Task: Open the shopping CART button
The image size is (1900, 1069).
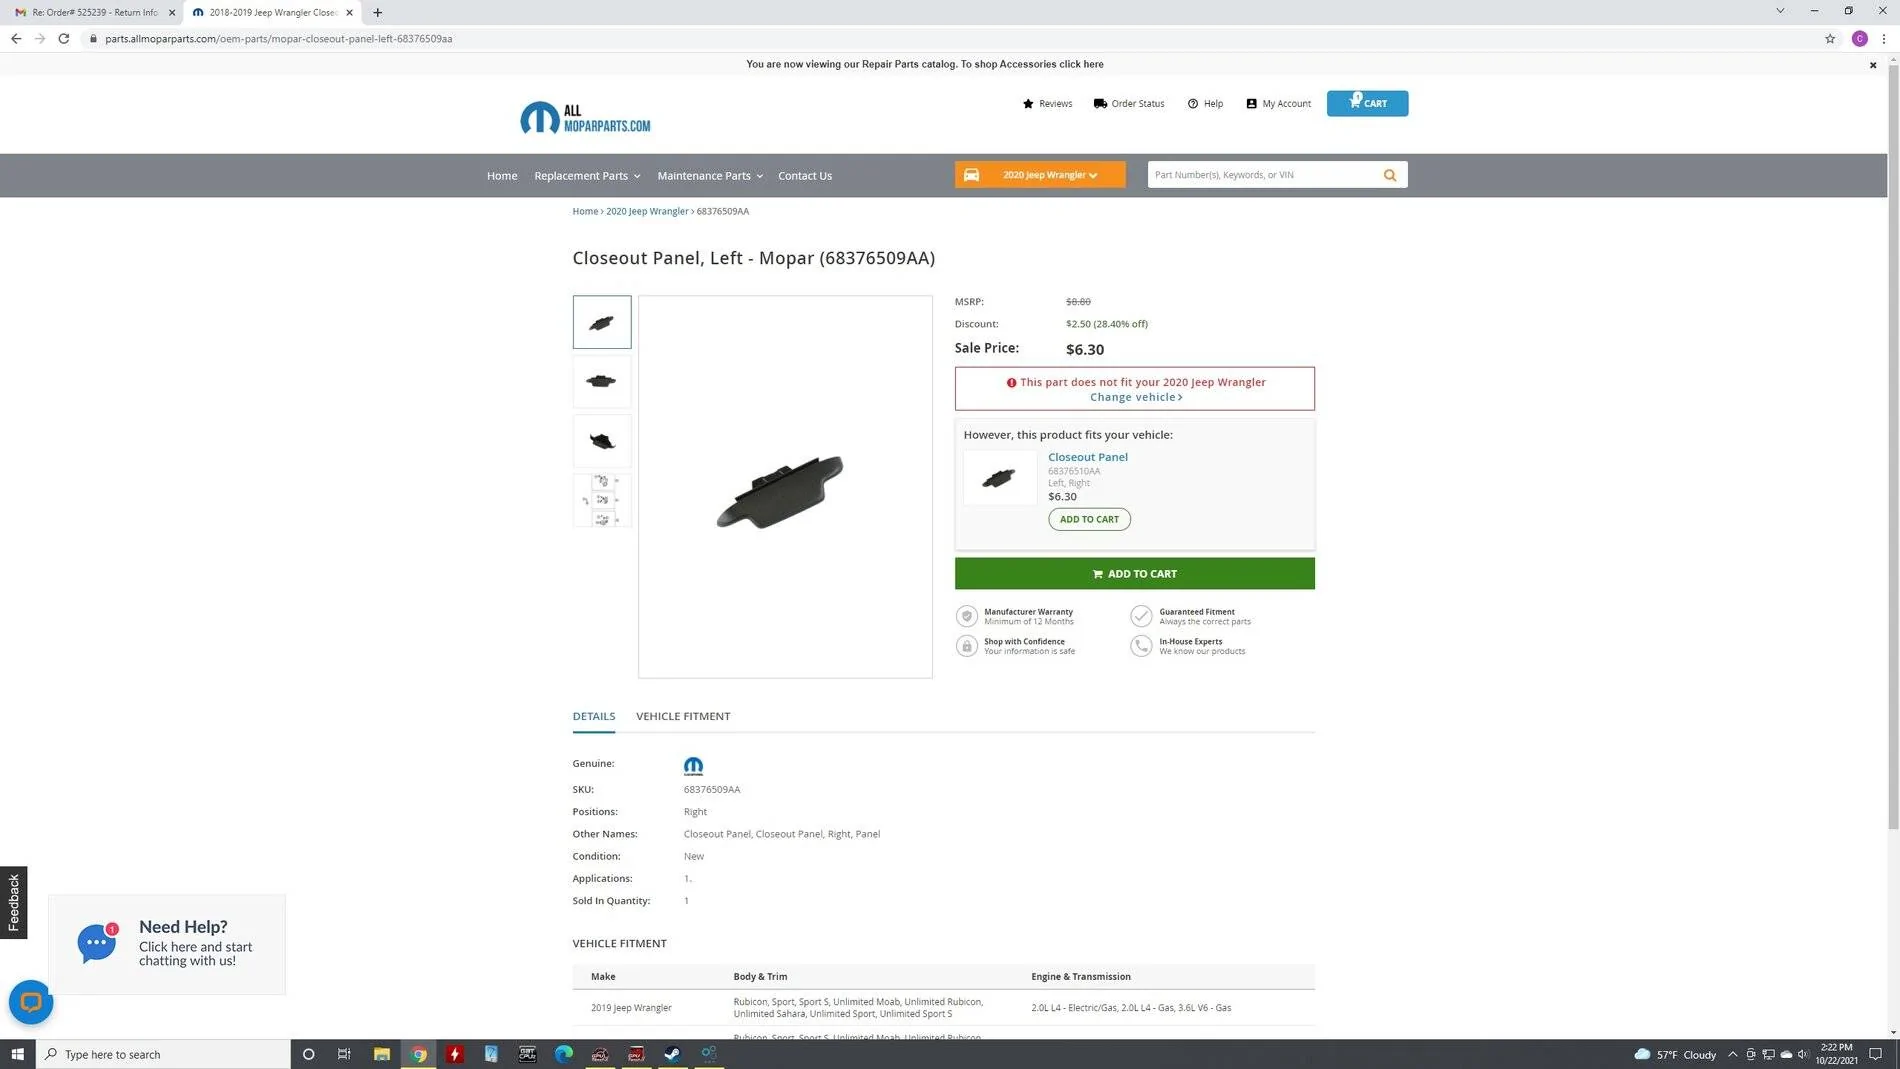Action: pos(1367,103)
